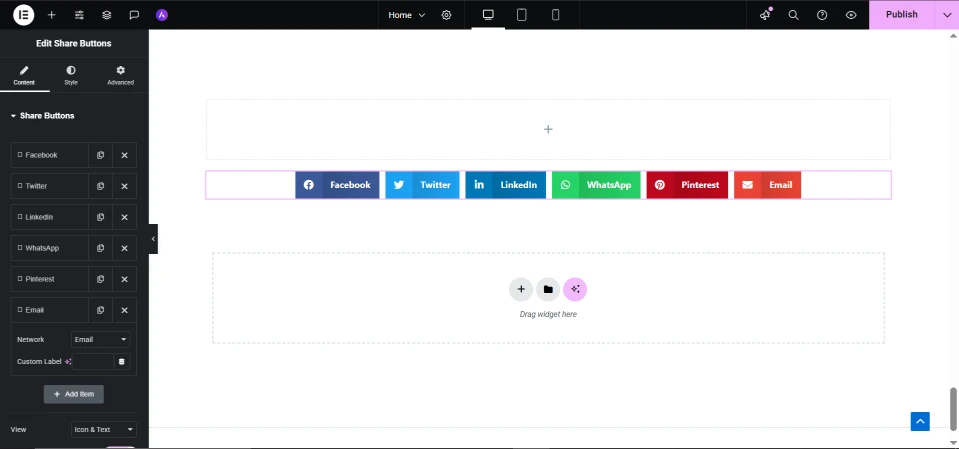Remove the Twitter item

tap(124, 186)
